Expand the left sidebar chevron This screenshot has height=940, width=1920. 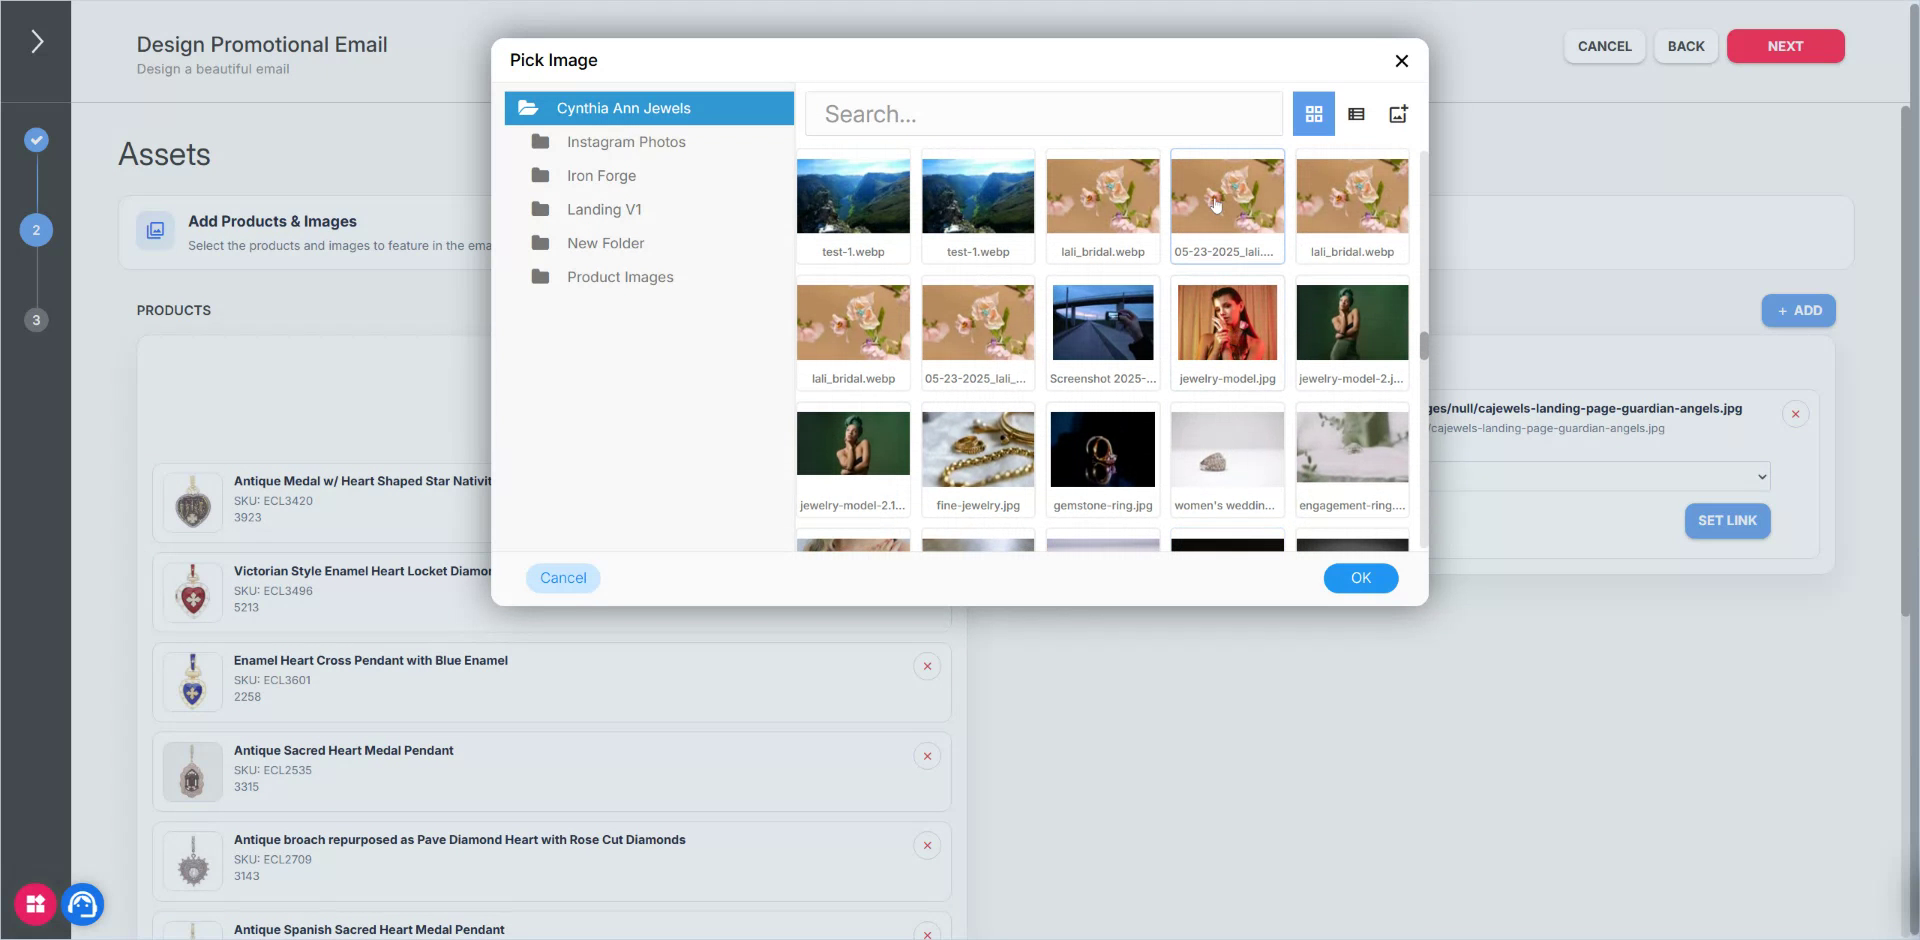tap(36, 41)
